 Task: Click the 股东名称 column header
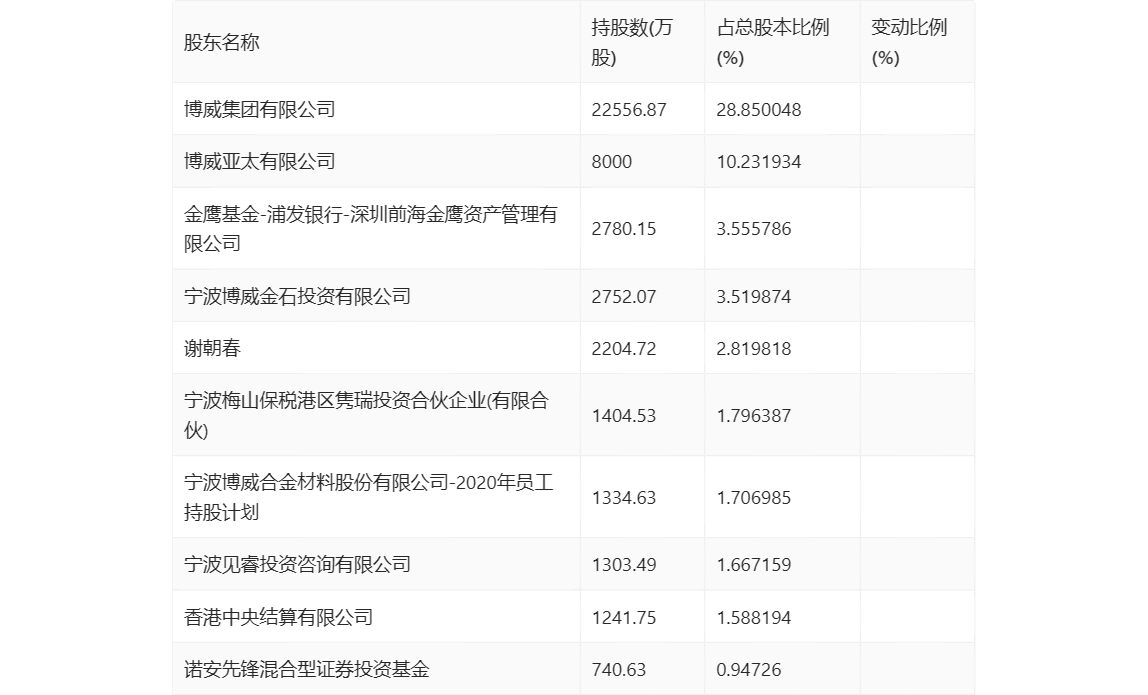(222, 42)
